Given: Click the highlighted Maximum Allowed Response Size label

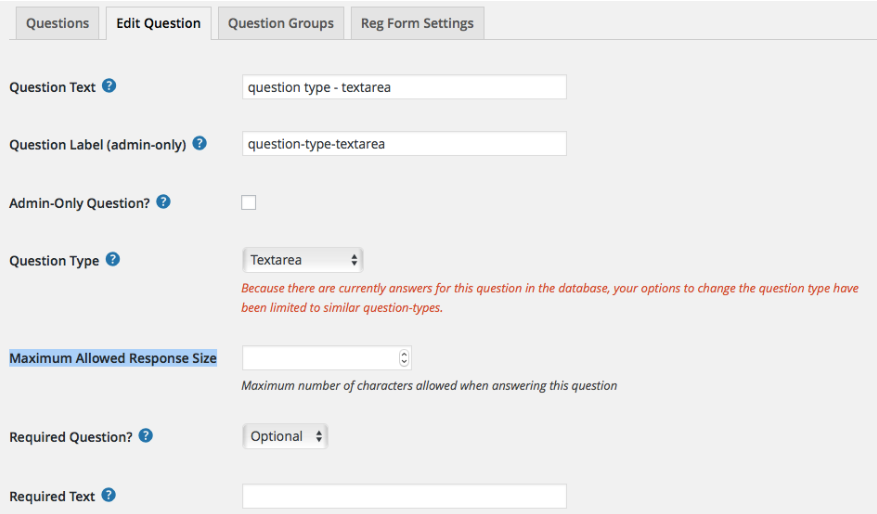Looking at the screenshot, I should click(113, 358).
